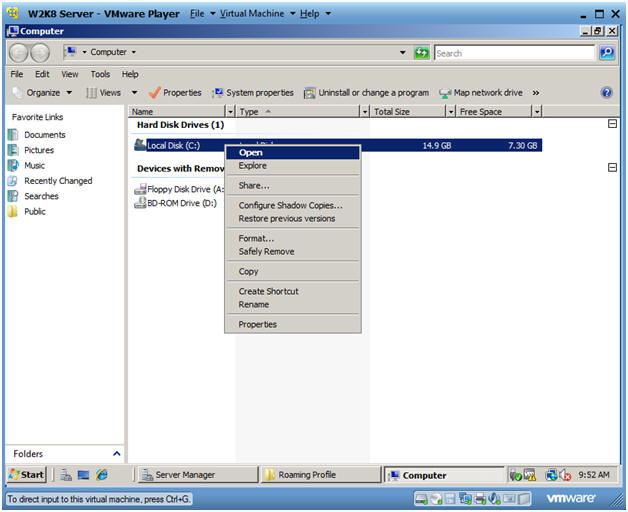Open the View menu in menu bar
Viewport: 628px width, 512px height.
70,74
